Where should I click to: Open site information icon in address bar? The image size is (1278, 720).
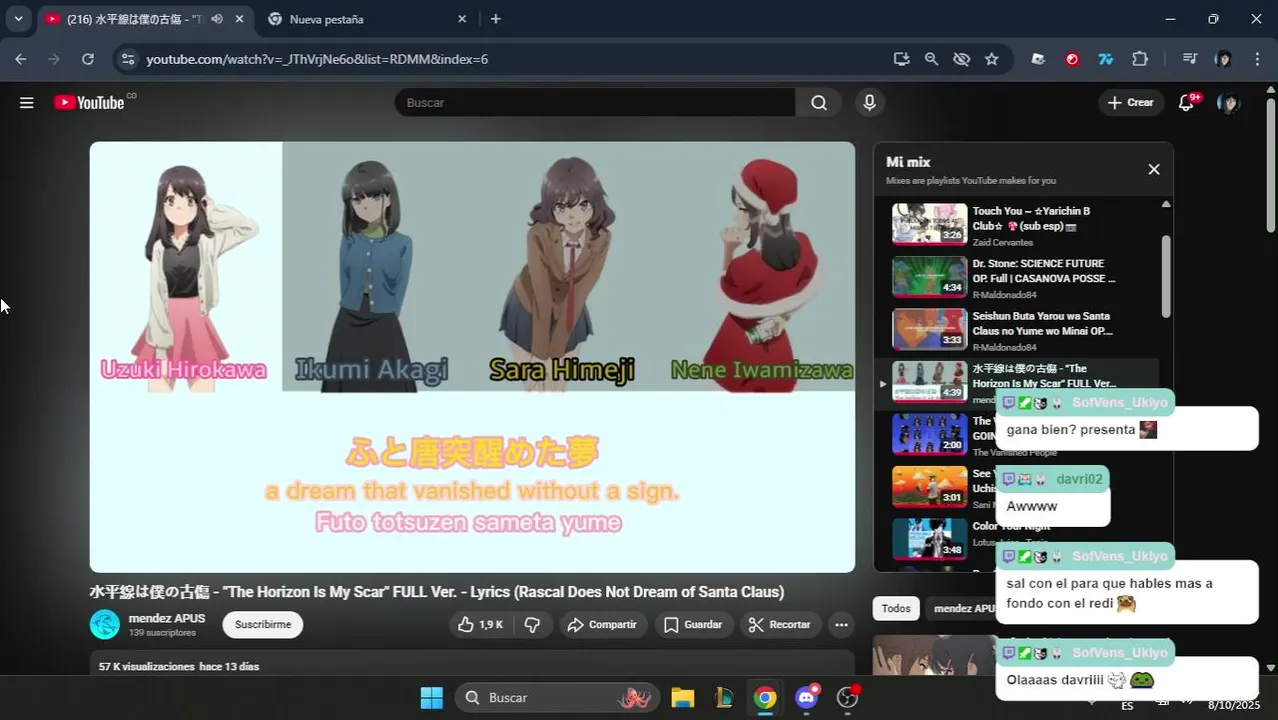click(127, 59)
